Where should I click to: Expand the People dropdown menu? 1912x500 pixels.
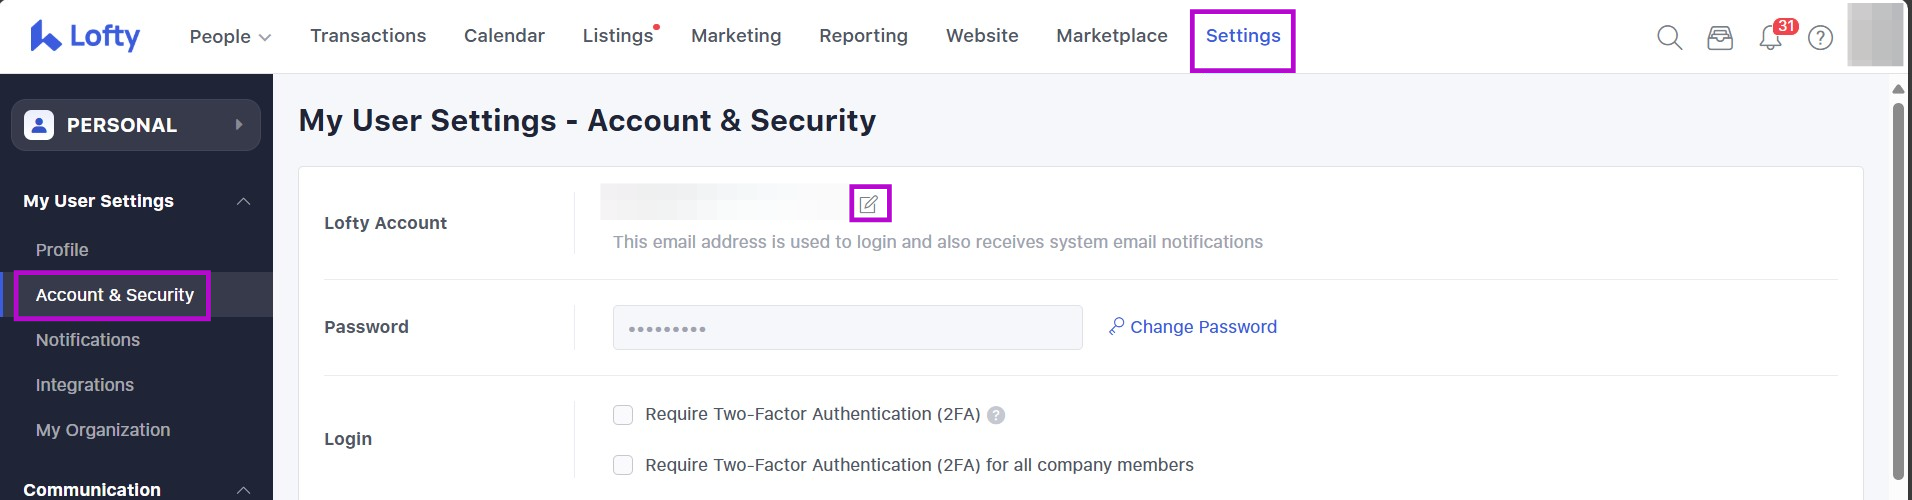230,37
